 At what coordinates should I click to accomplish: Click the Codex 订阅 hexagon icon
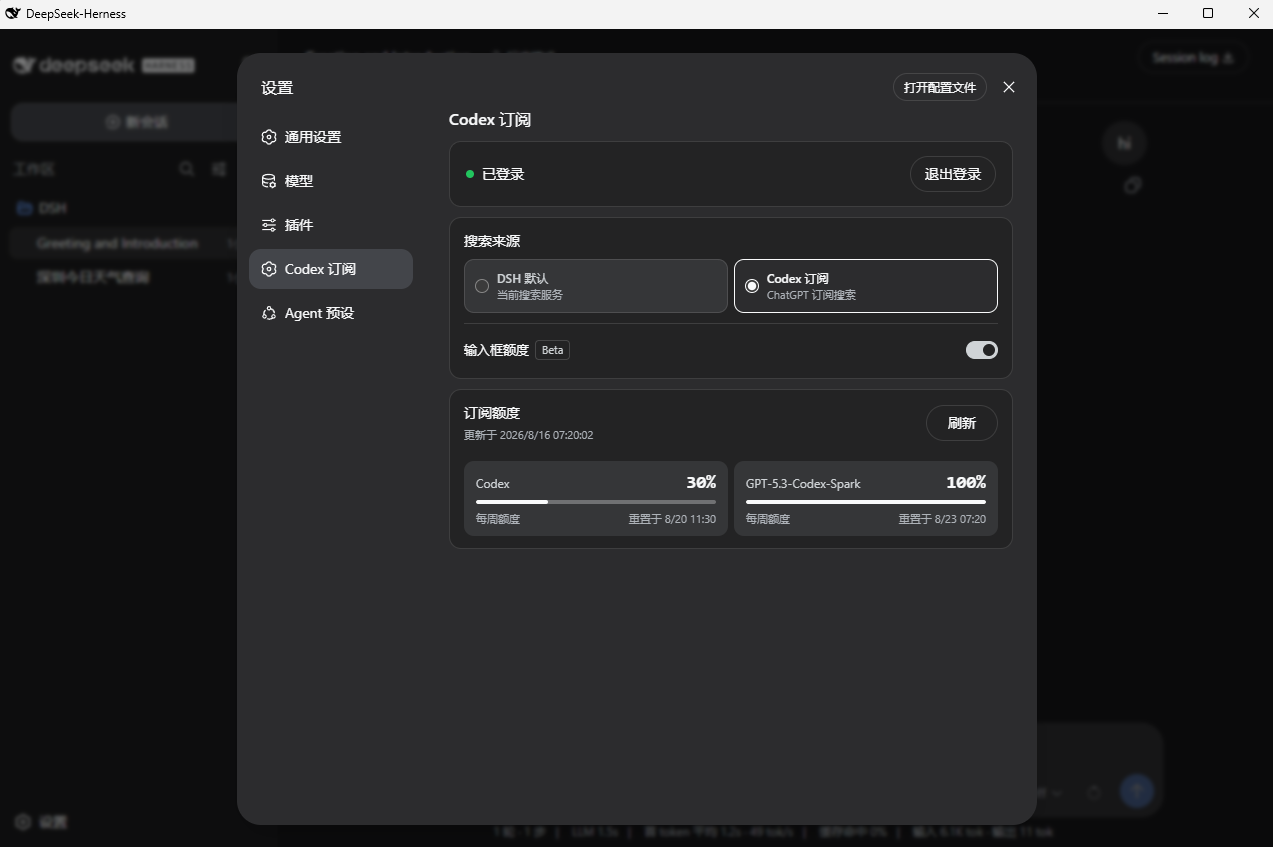(269, 269)
